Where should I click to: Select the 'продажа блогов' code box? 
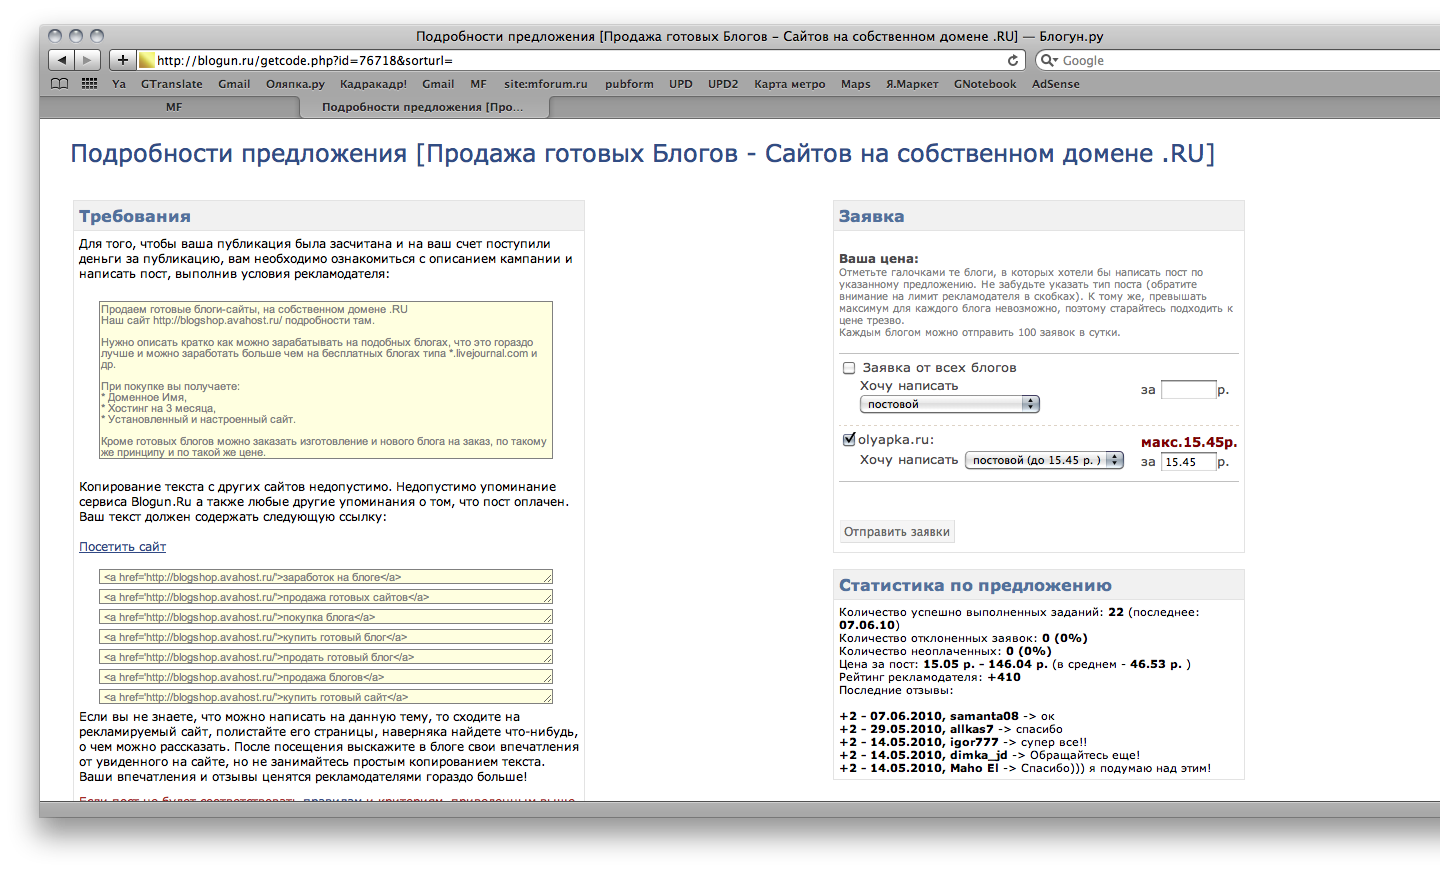tap(326, 677)
